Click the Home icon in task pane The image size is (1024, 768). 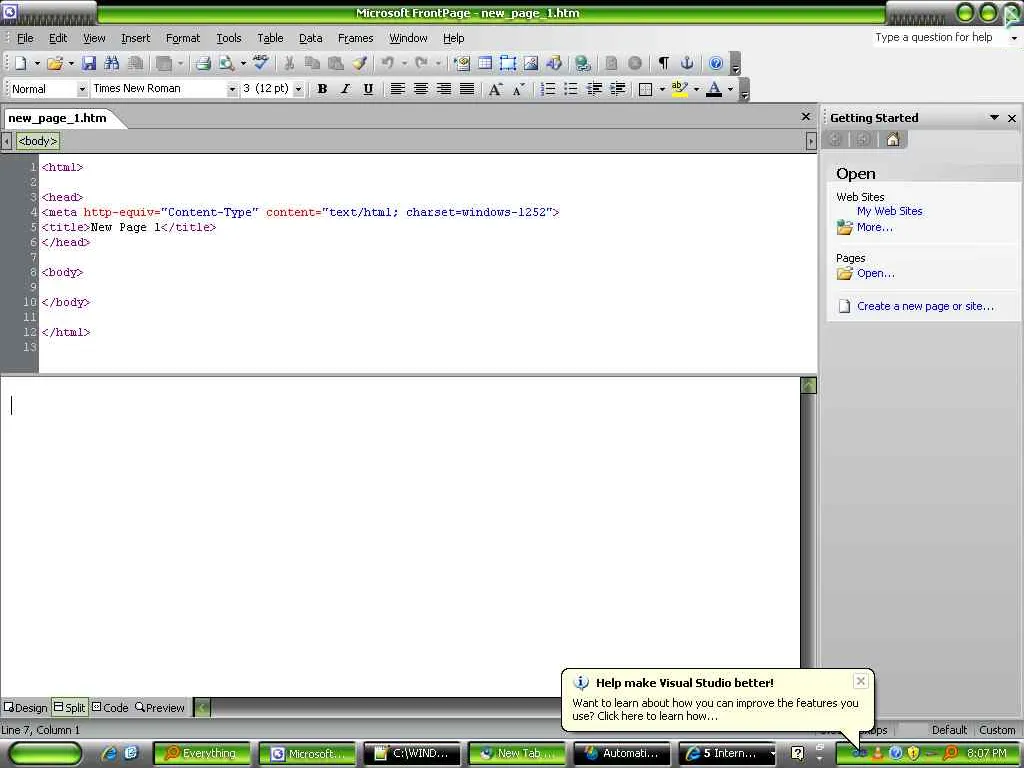893,139
